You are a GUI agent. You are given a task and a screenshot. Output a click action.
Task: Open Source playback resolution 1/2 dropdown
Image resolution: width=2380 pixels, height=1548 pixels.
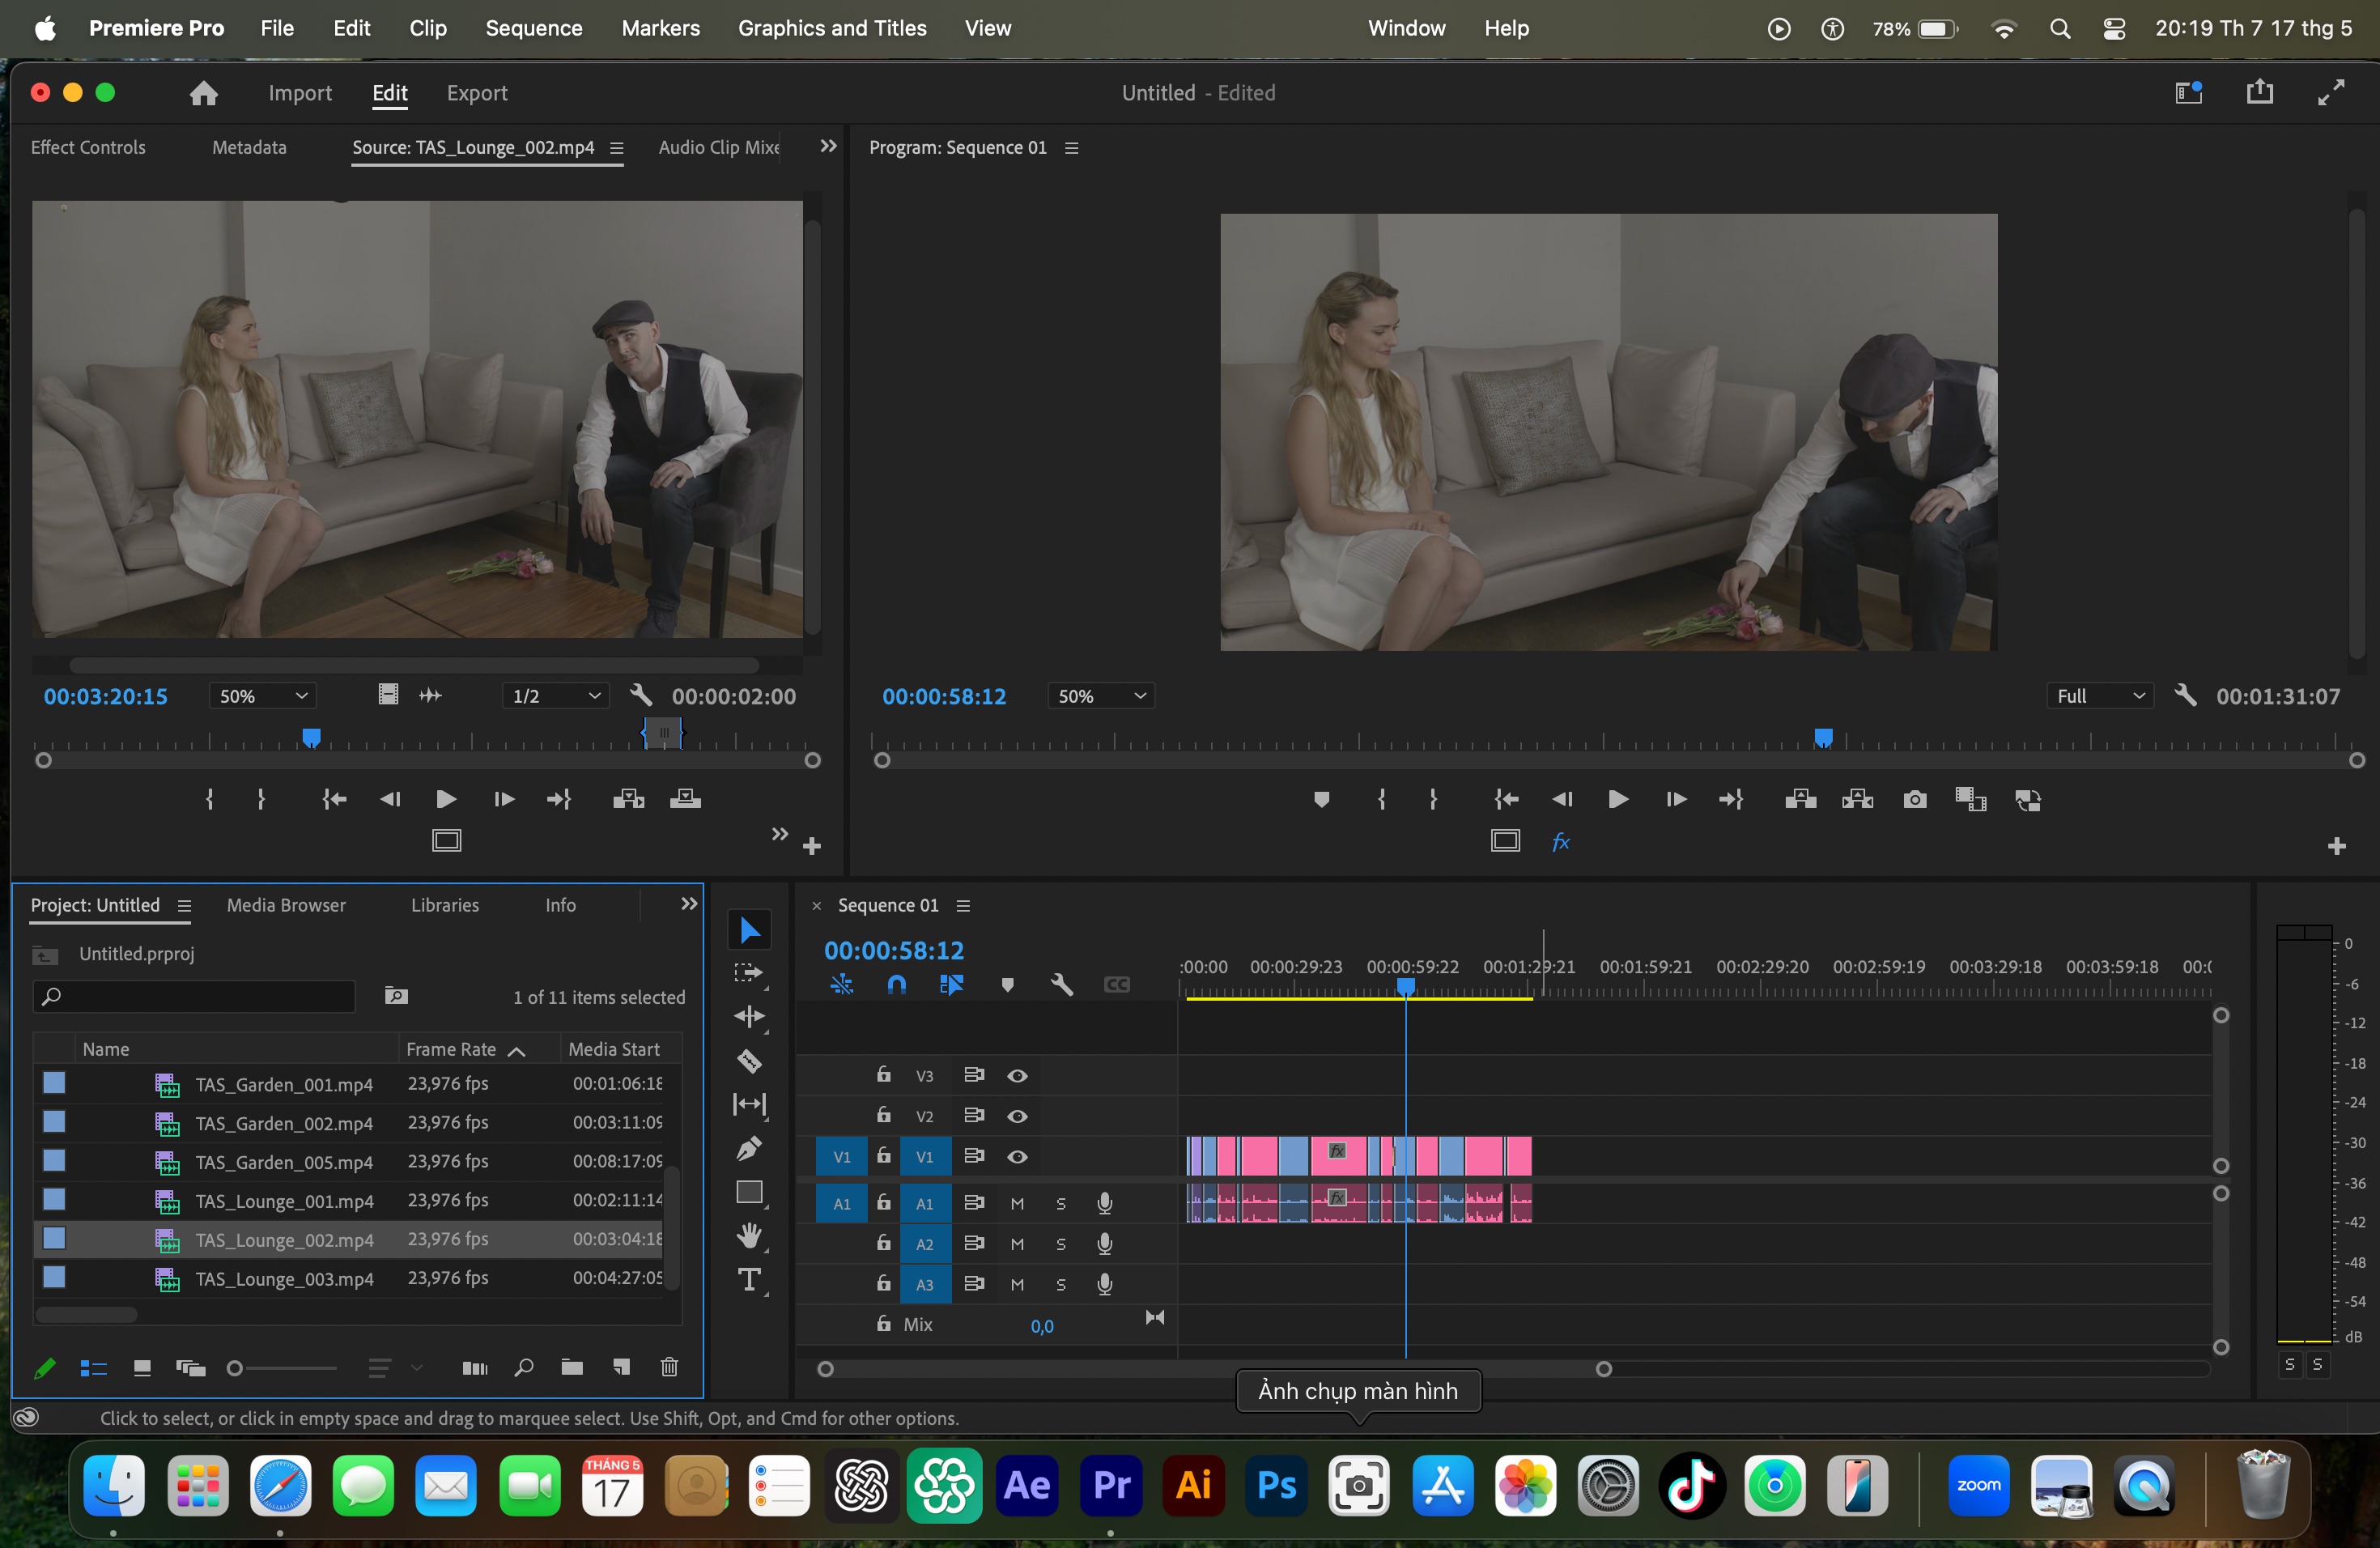tap(556, 696)
